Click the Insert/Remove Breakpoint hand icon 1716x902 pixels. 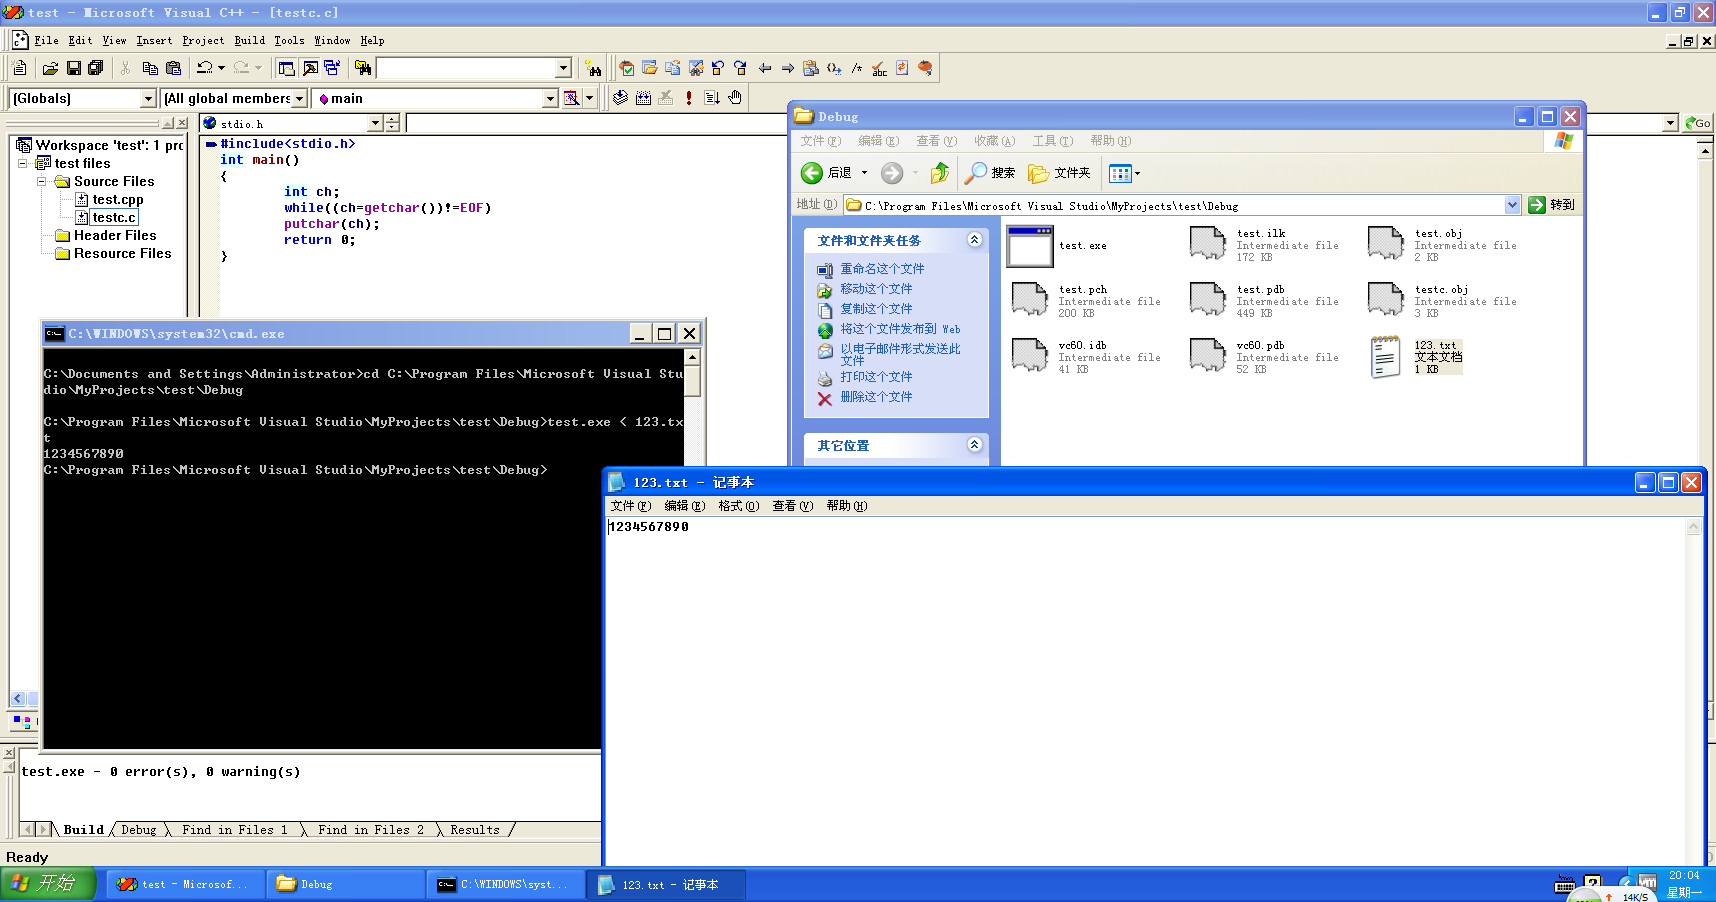pyautogui.click(x=735, y=98)
